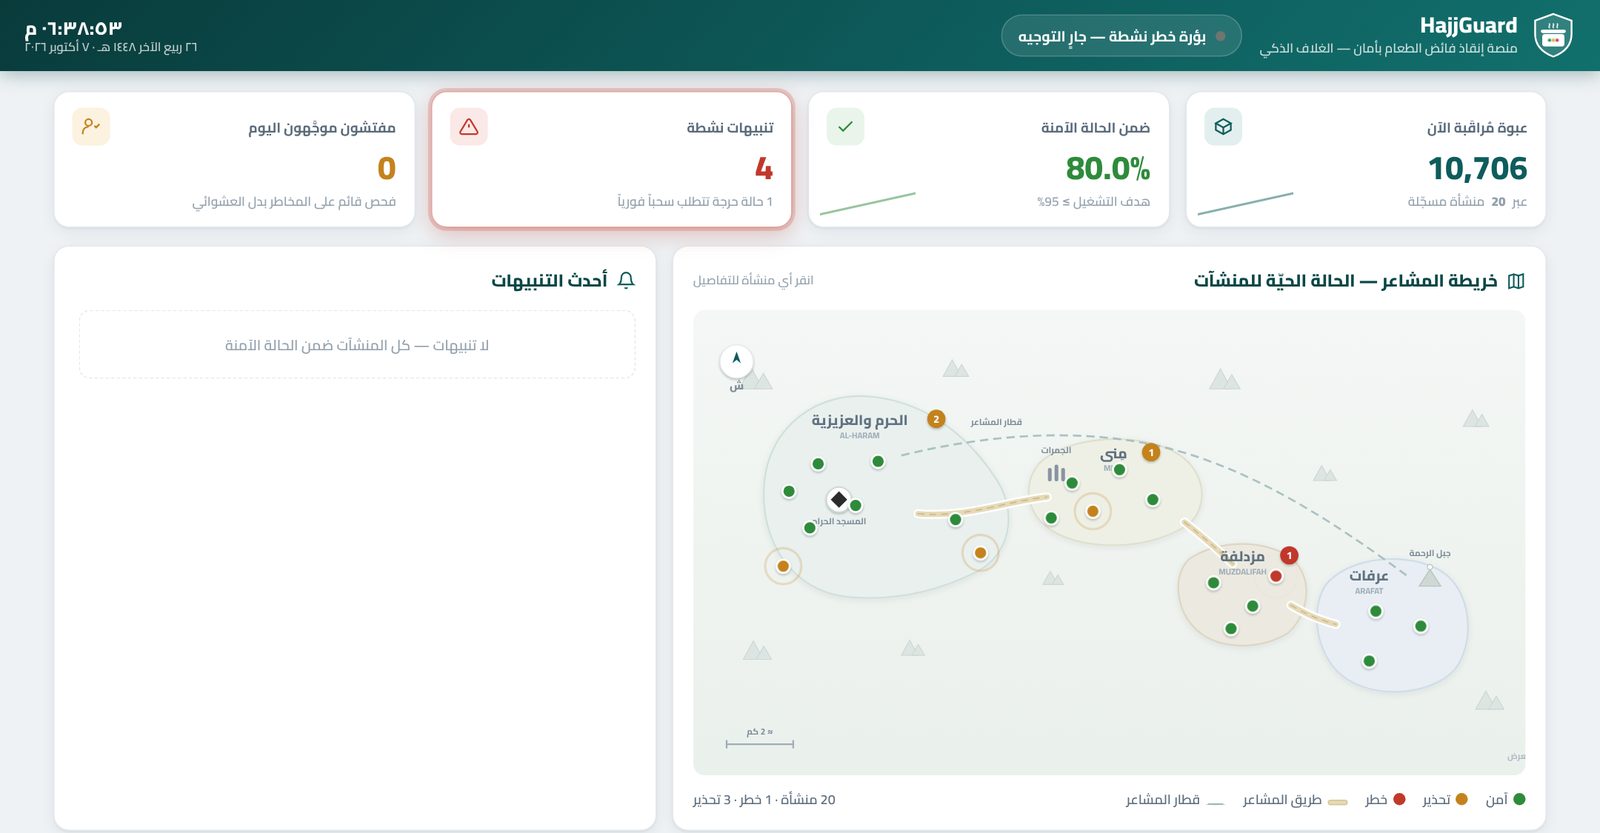Open the تنبيهات نشطة alerts card
Screen dimensions: 1600x833
(612, 160)
